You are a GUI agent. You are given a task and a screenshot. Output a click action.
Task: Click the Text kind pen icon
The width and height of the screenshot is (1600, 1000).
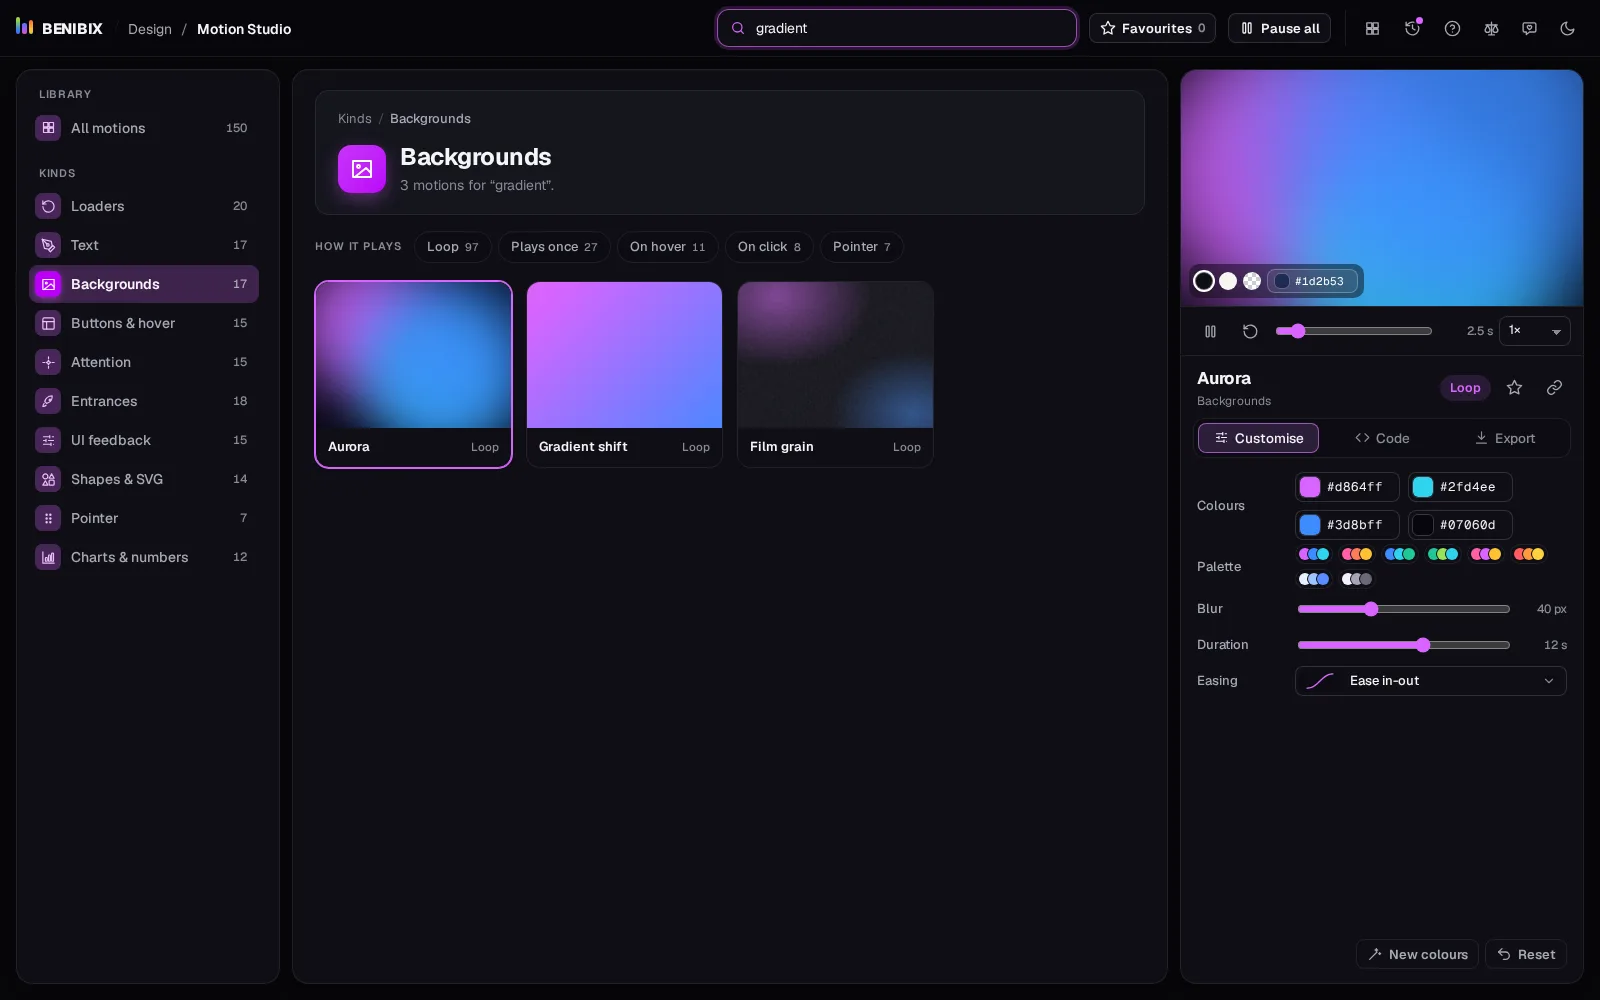(48, 245)
